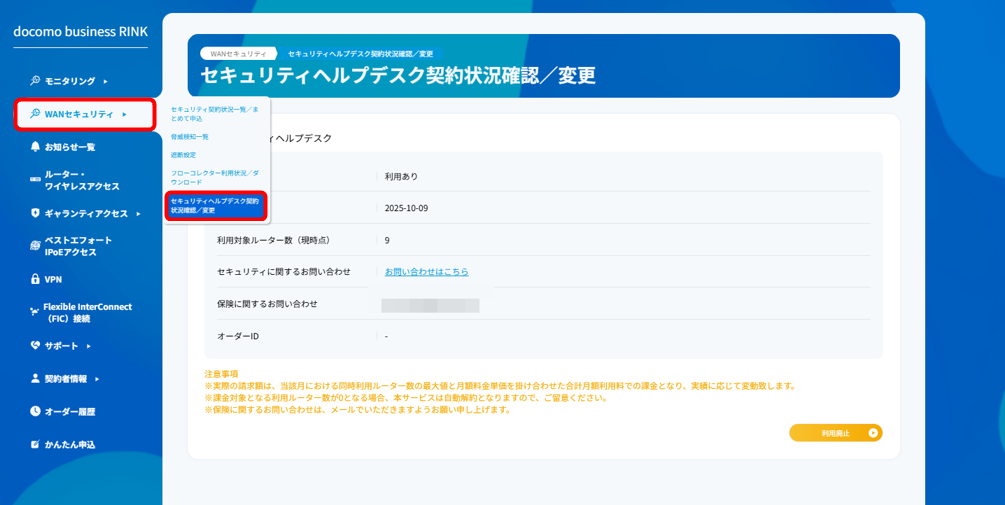
Task: Click the お問い合わせはこちら link
Action: 426,272
